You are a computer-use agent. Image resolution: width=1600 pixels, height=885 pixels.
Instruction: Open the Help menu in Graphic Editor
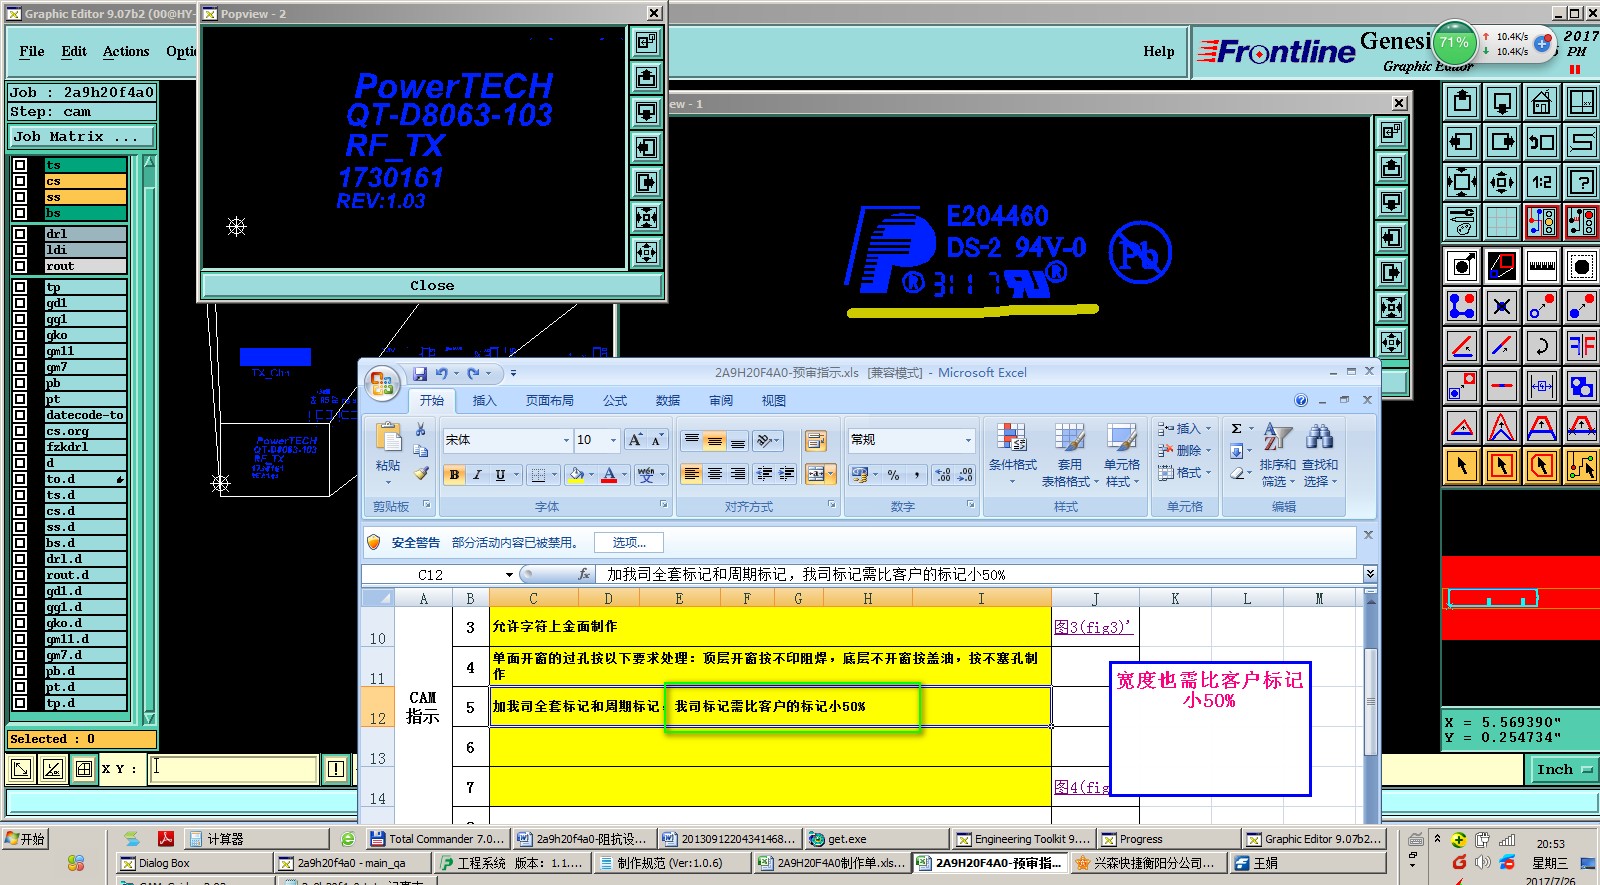1159,51
